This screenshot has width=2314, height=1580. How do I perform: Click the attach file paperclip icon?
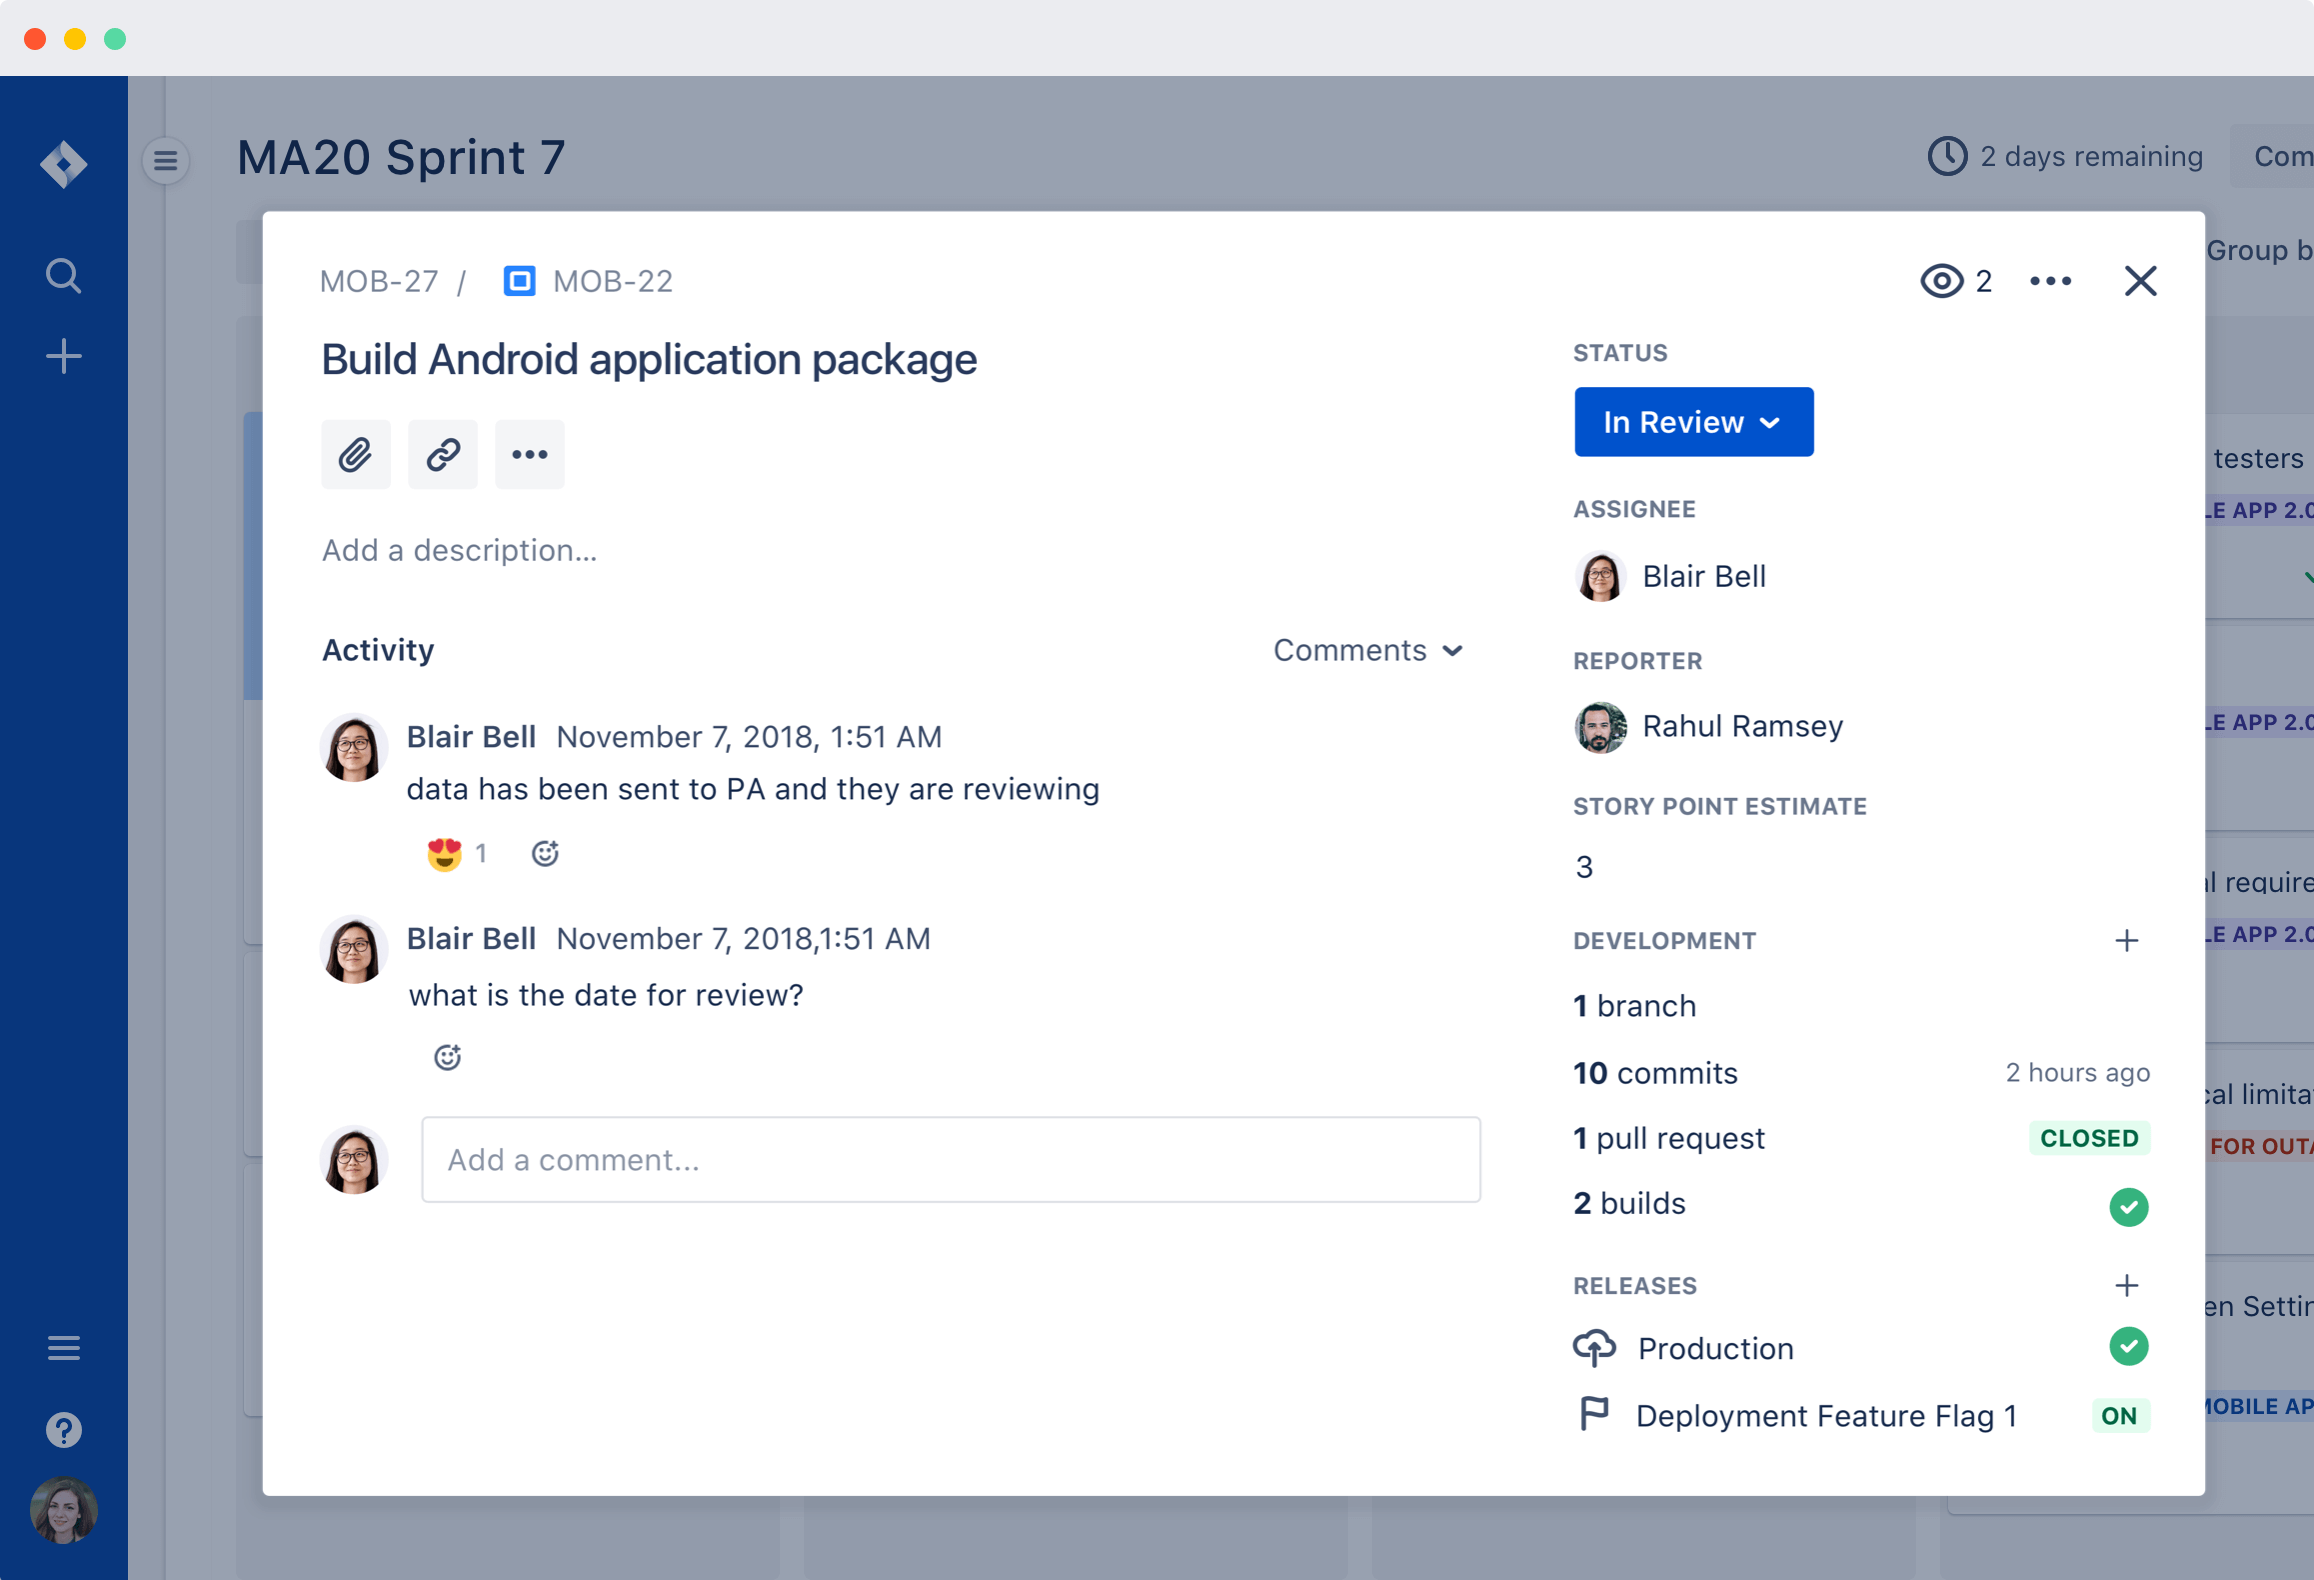pyautogui.click(x=355, y=455)
